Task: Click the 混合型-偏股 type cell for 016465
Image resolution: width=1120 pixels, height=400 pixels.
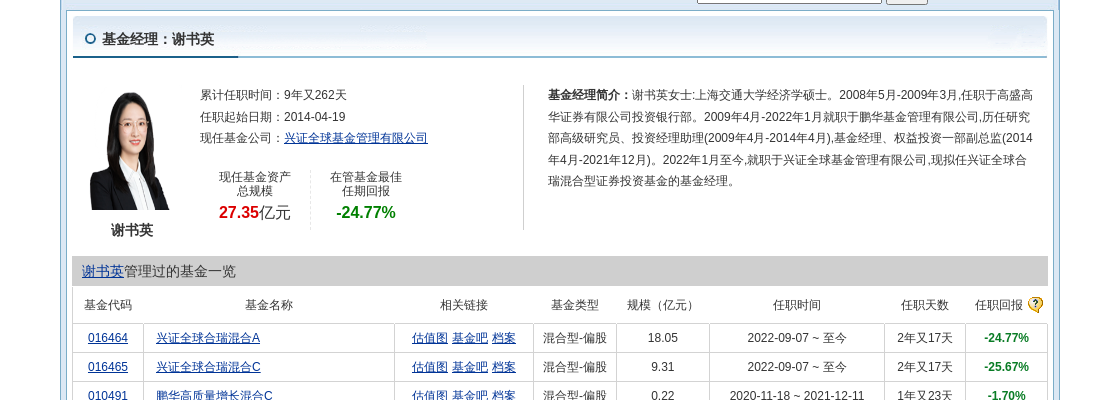Action: (574, 367)
